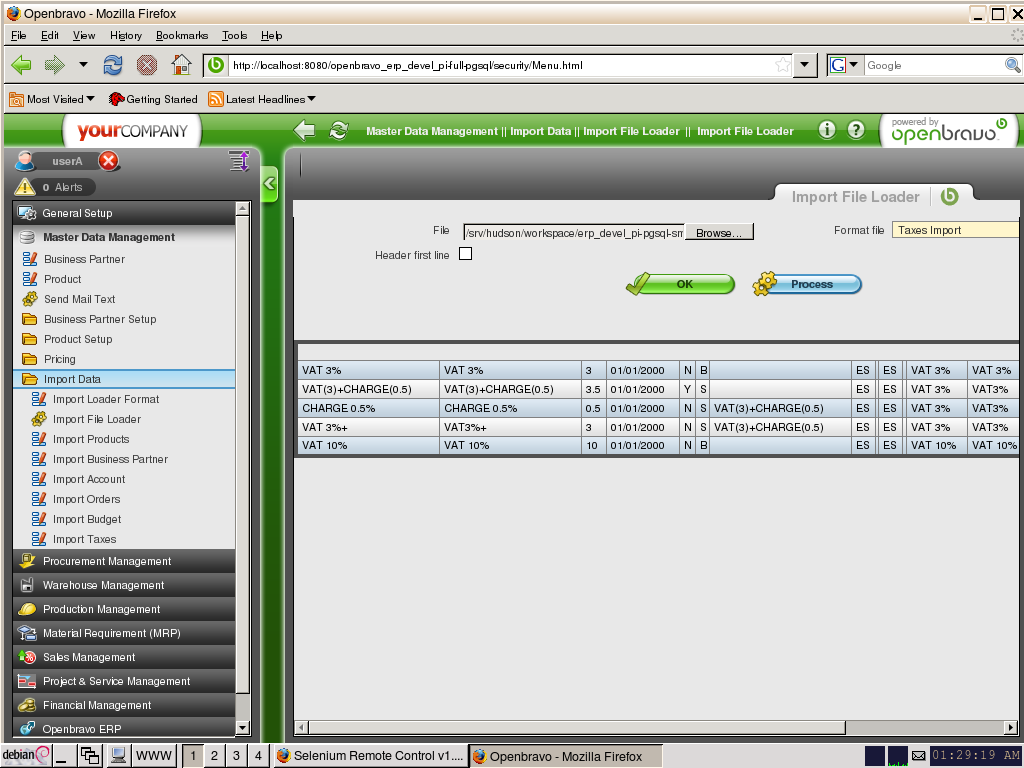This screenshot has width=1024, height=768.
Task: Expand the General Setup menu section
Action: tap(124, 213)
